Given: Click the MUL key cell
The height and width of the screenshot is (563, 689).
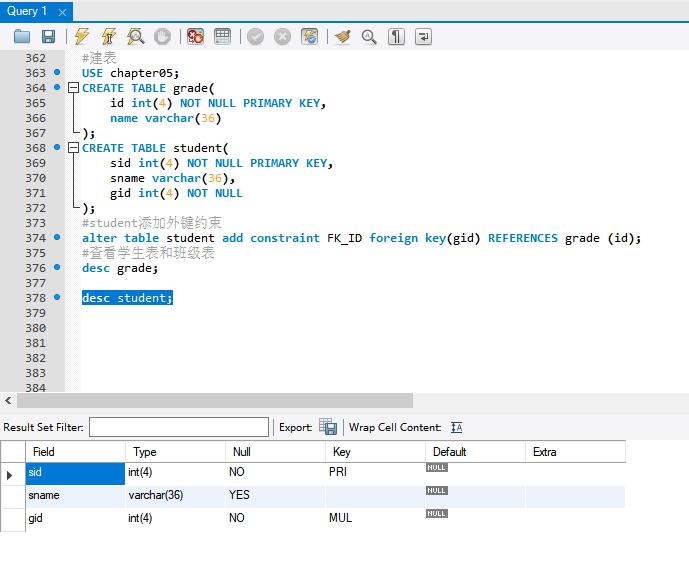Looking at the screenshot, I should tap(375, 519).
